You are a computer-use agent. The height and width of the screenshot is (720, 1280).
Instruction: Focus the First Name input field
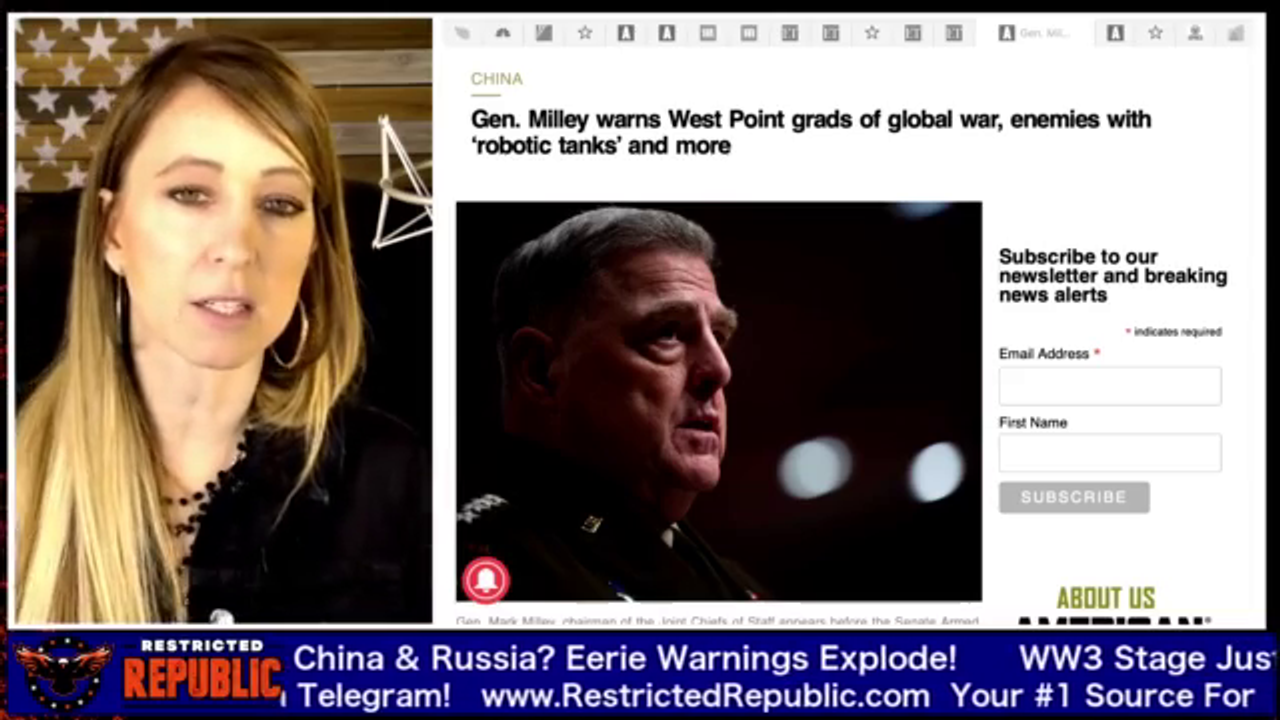pos(1109,453)
